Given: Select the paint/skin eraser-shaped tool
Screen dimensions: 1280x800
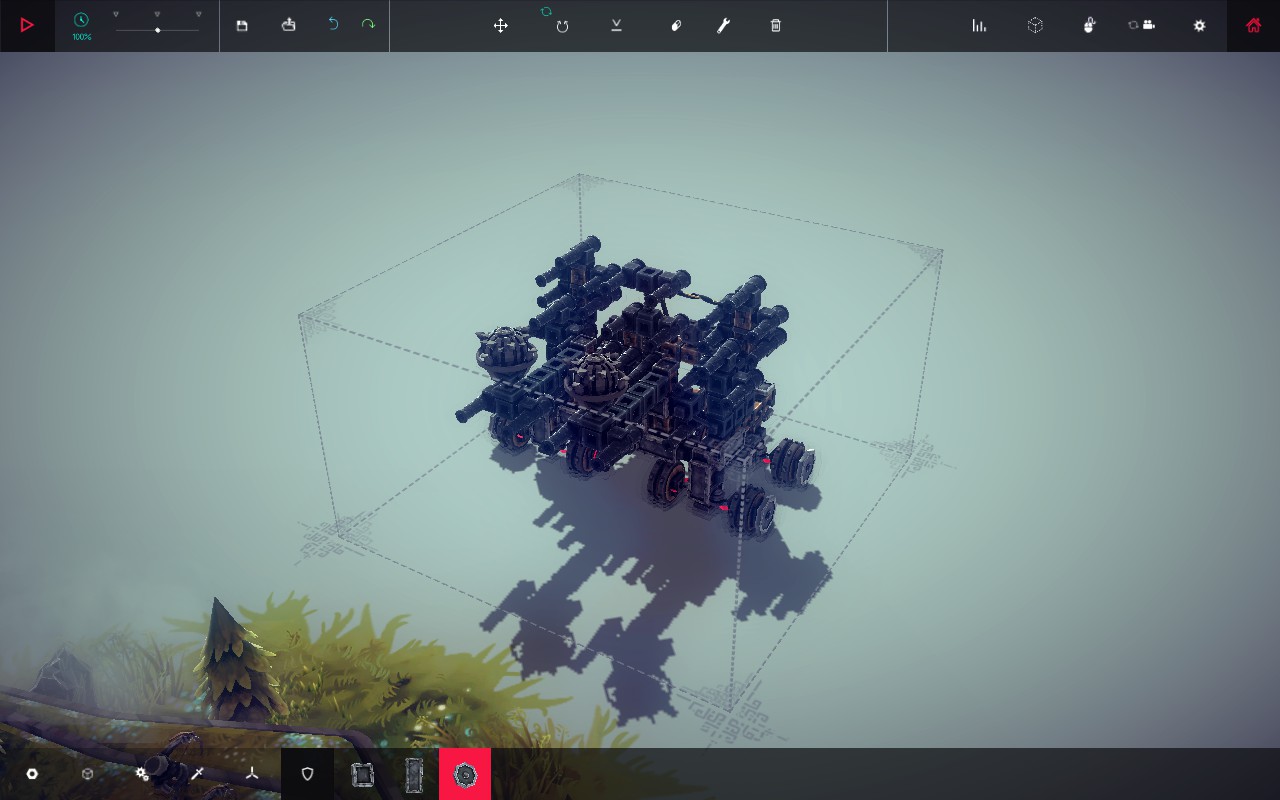Looking at the screenshot, I should [x=676, y=25].
